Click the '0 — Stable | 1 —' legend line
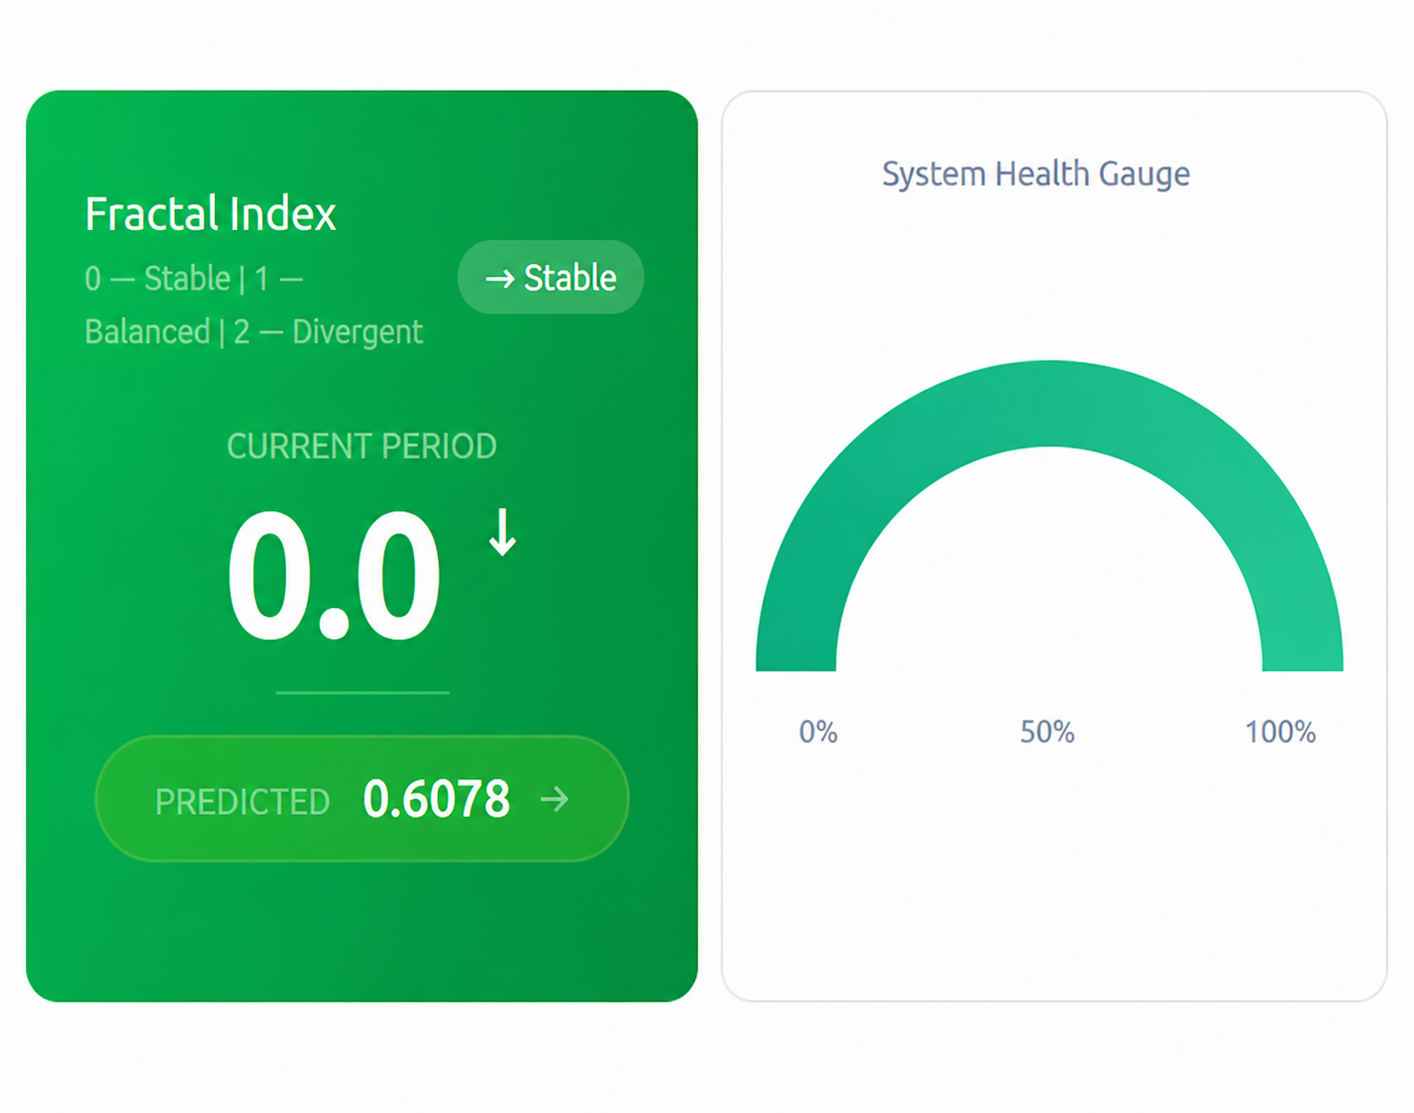 pyautogui.click(x=194, y=278)
